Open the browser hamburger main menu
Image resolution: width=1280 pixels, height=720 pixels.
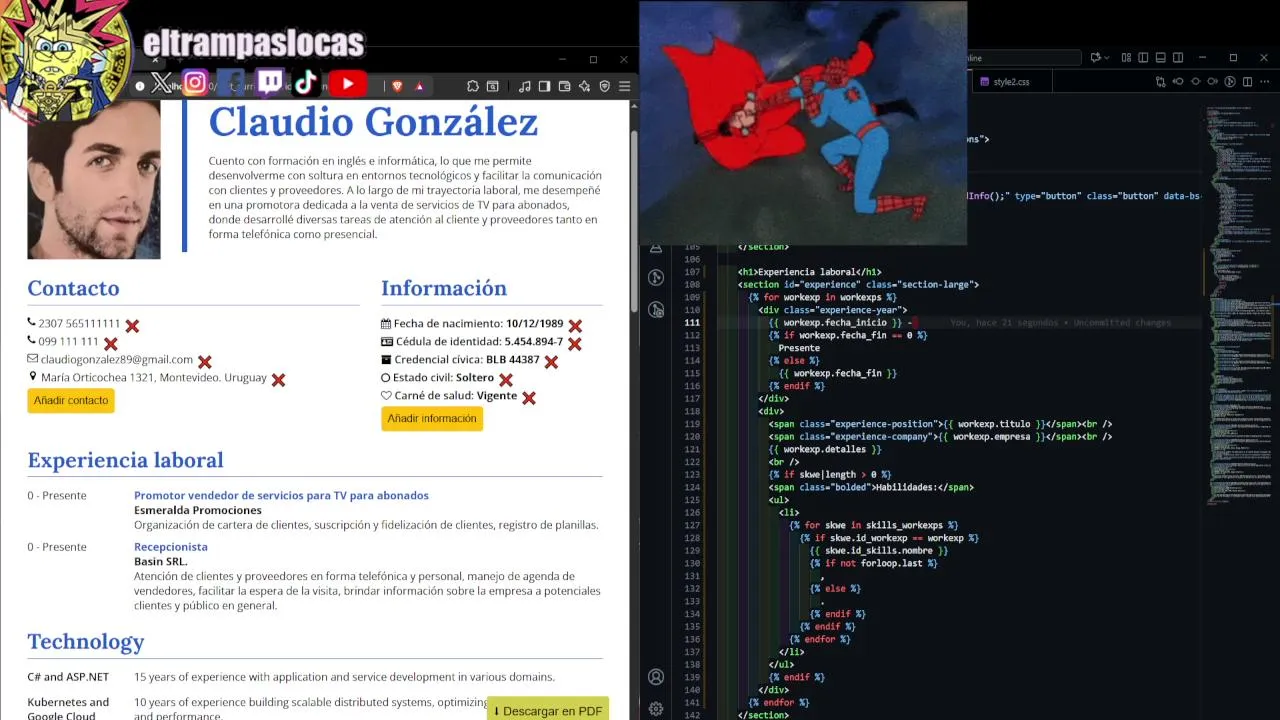click(625, 87)
